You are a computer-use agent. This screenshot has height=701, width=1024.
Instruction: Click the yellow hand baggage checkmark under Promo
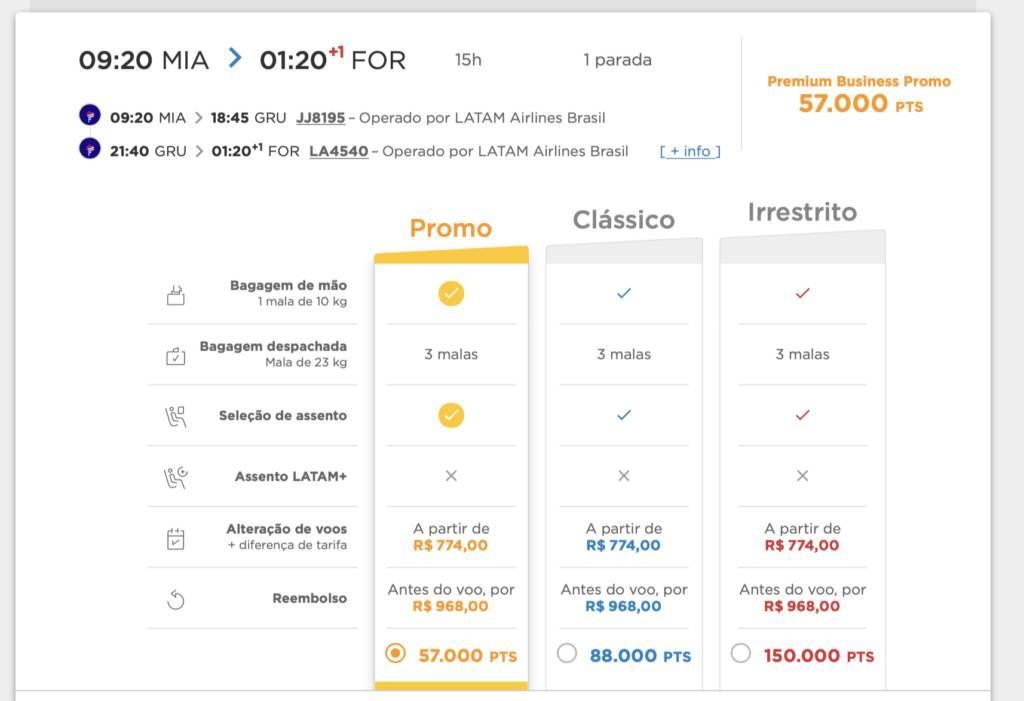tap(451, 293)
